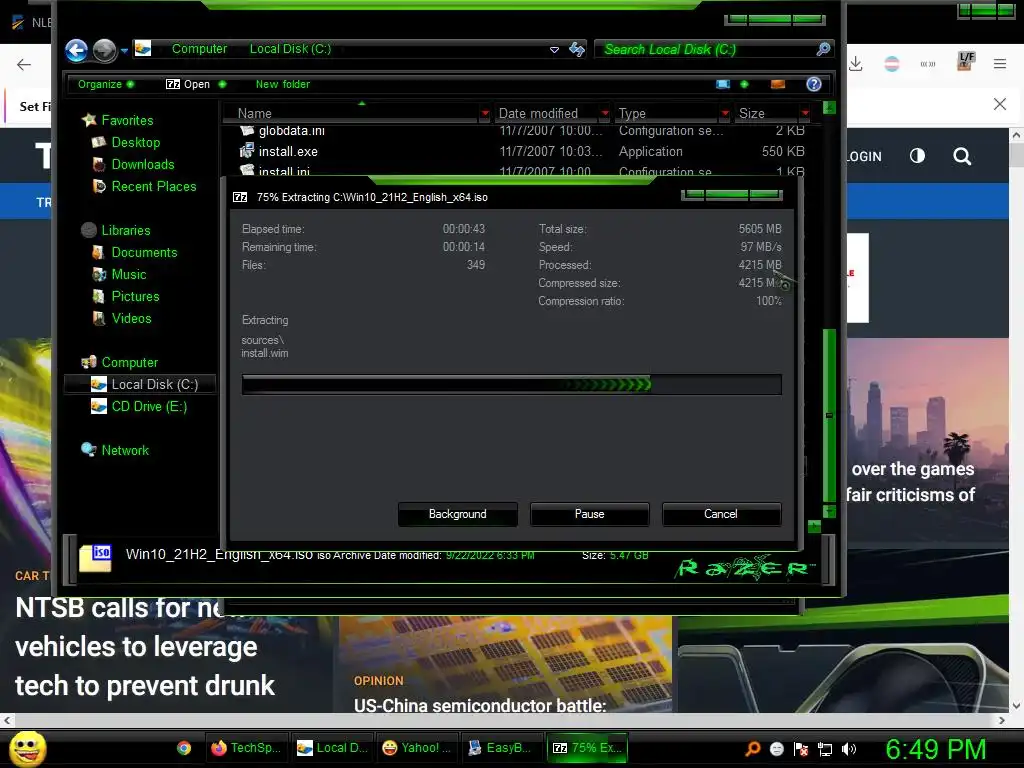This screenshot has height=768, width=1024.
Task: Open Videos library
Action: pos(131,319)
